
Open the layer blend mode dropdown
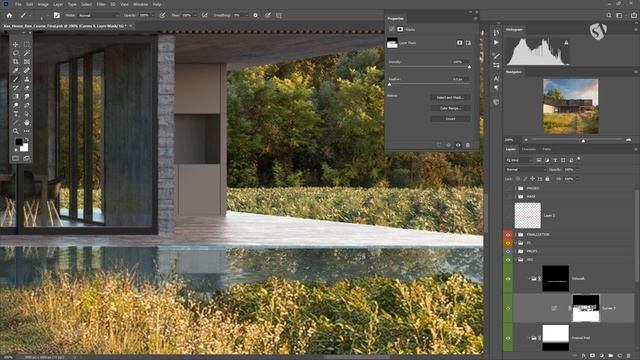(525, 169)
